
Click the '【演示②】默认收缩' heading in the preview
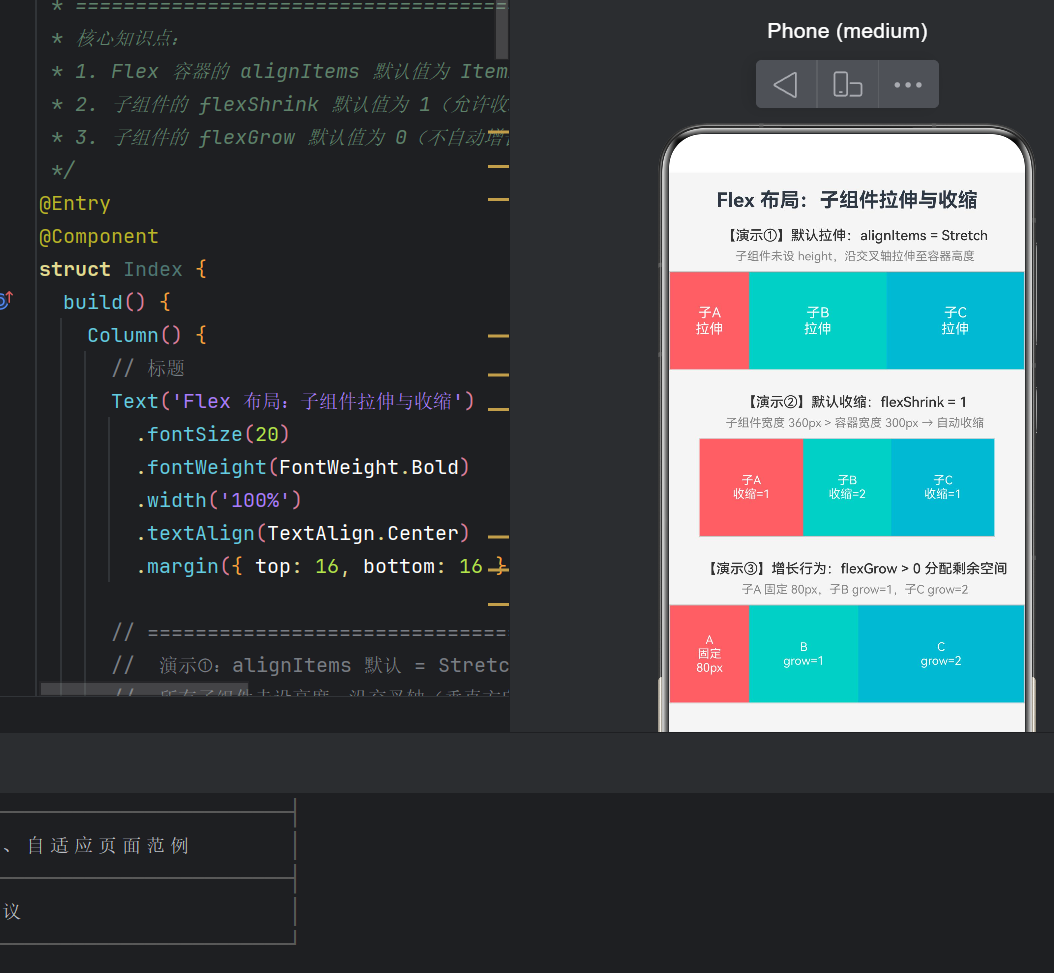point(857,402)
